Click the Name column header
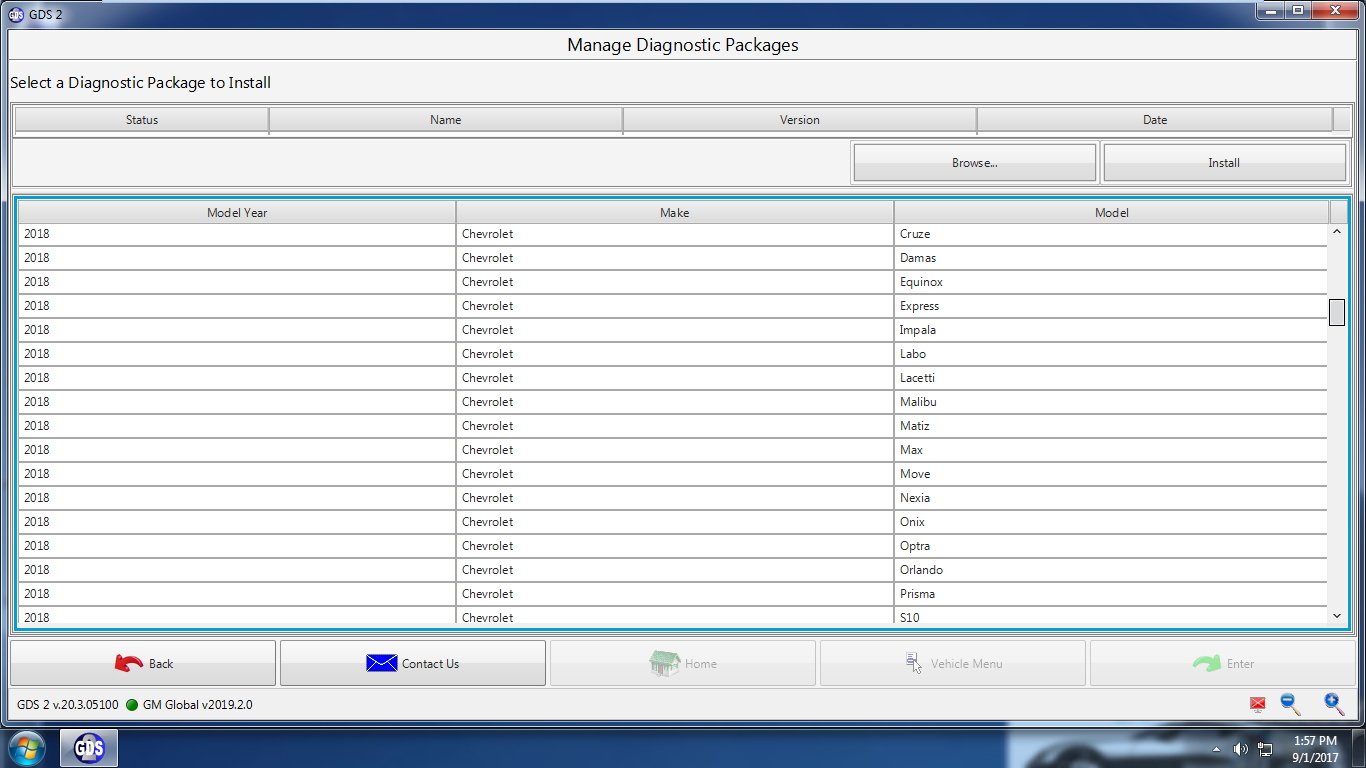Viewport: 1366px width, 768px height. (446, 120)
